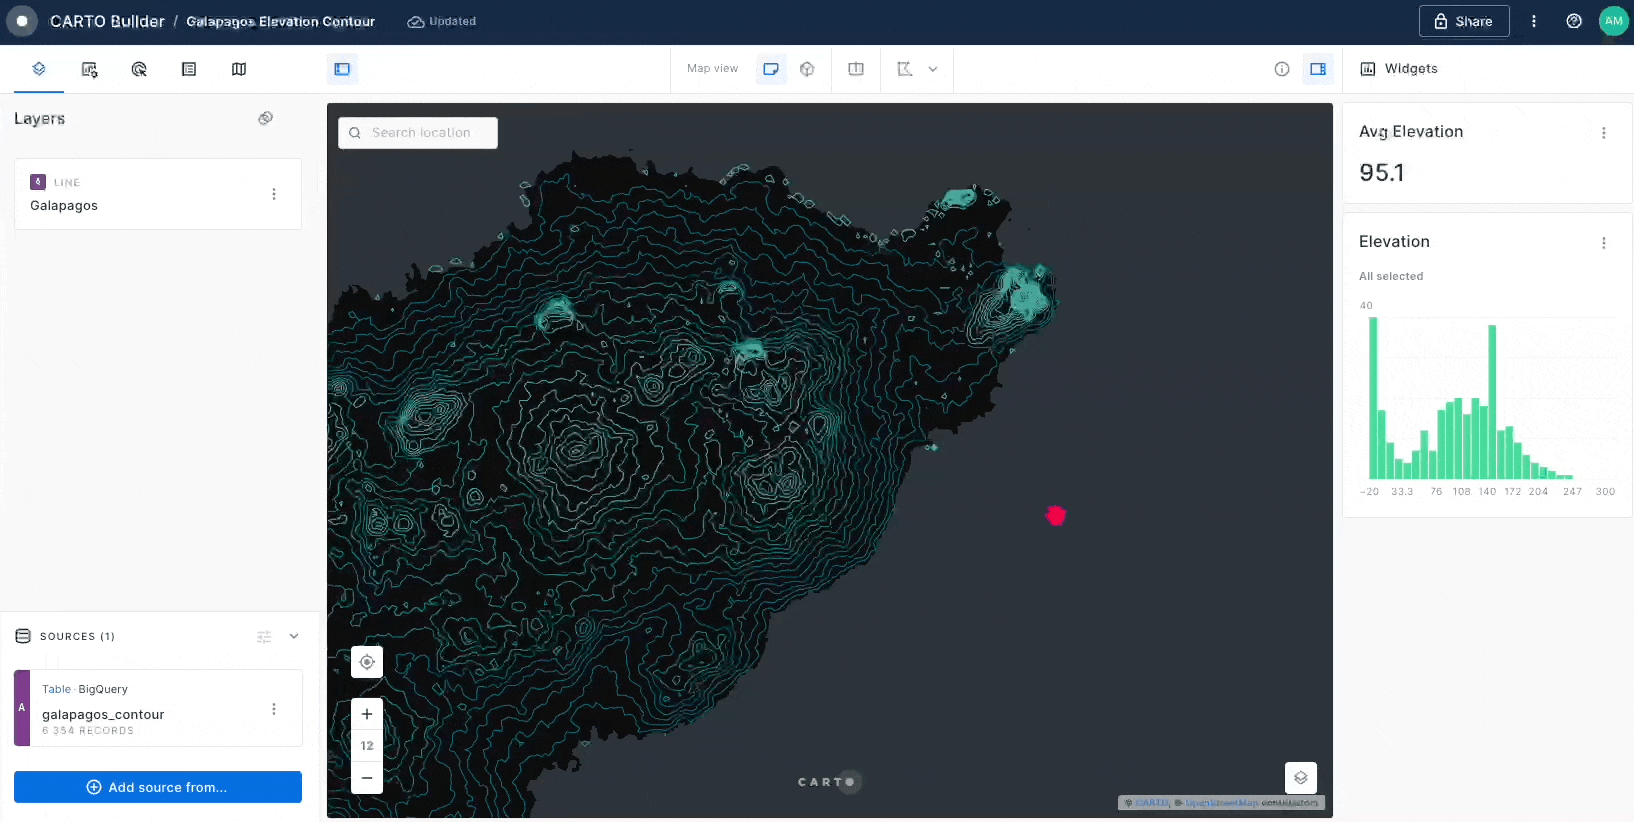The image size is (1634, 822).
Task: Open the map layers selector icon
Action: [1300, 777]
